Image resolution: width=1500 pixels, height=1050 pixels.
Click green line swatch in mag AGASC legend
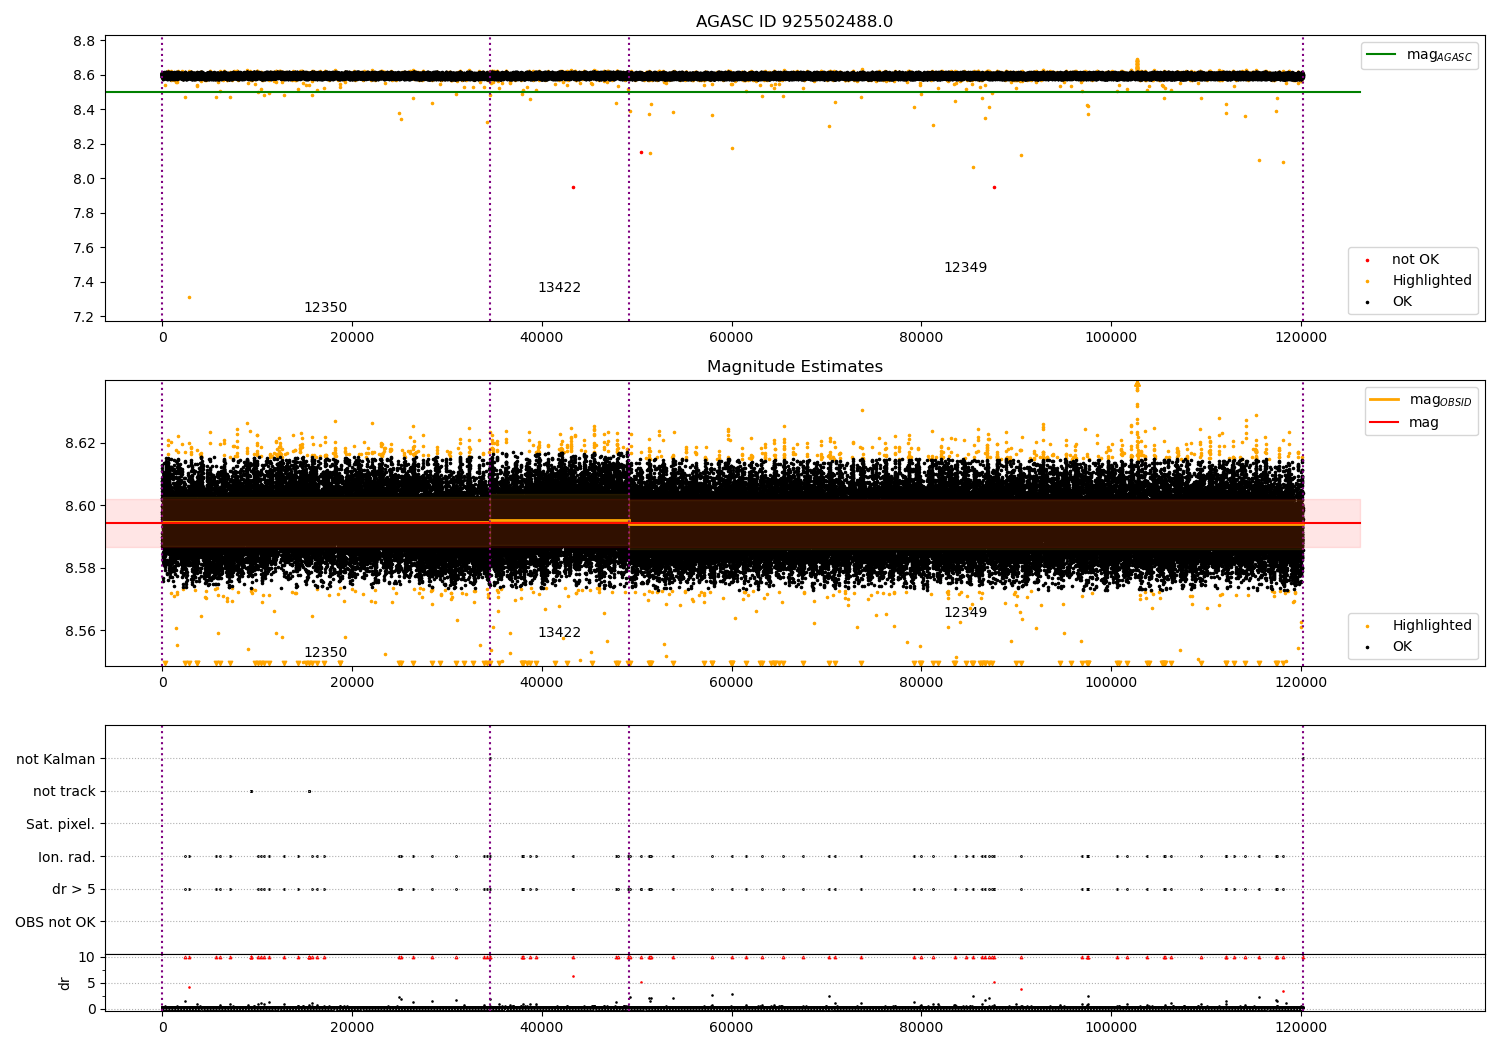[x=1382, y=55]
